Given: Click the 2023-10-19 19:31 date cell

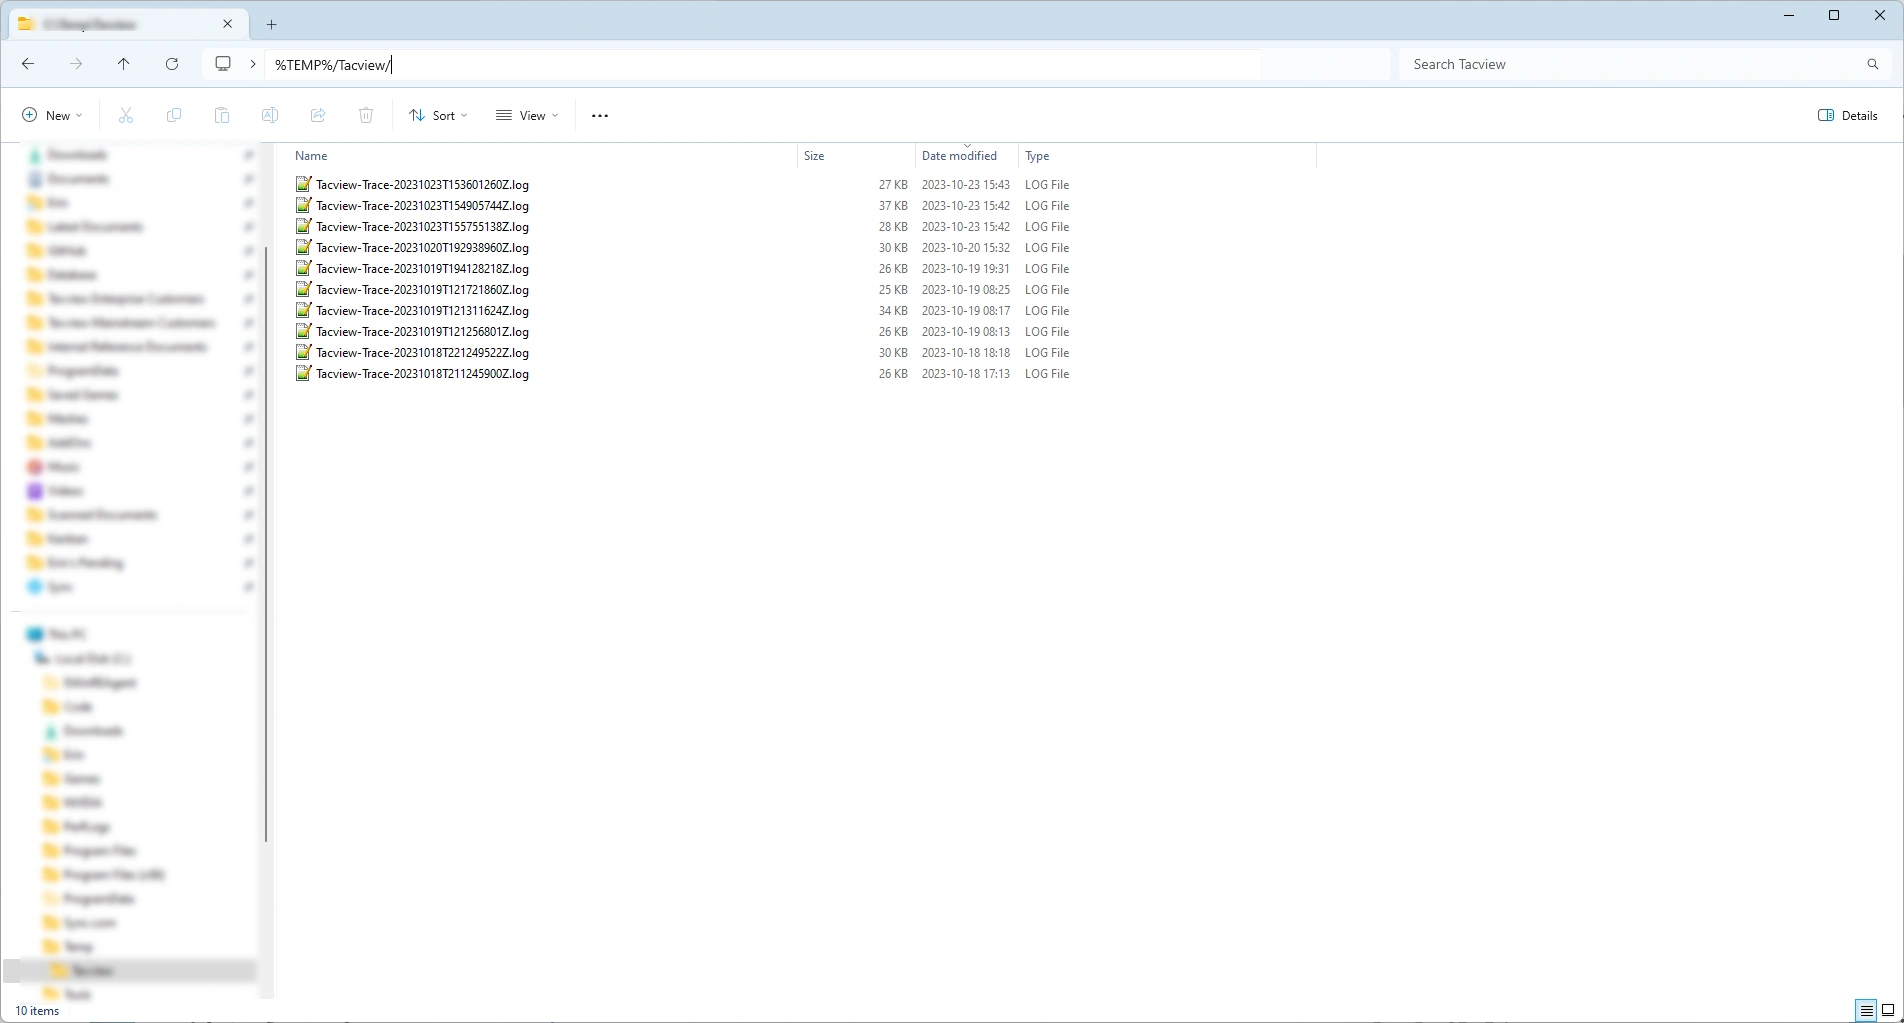Looking at the screenshot, I should click(x=966, y=269).
